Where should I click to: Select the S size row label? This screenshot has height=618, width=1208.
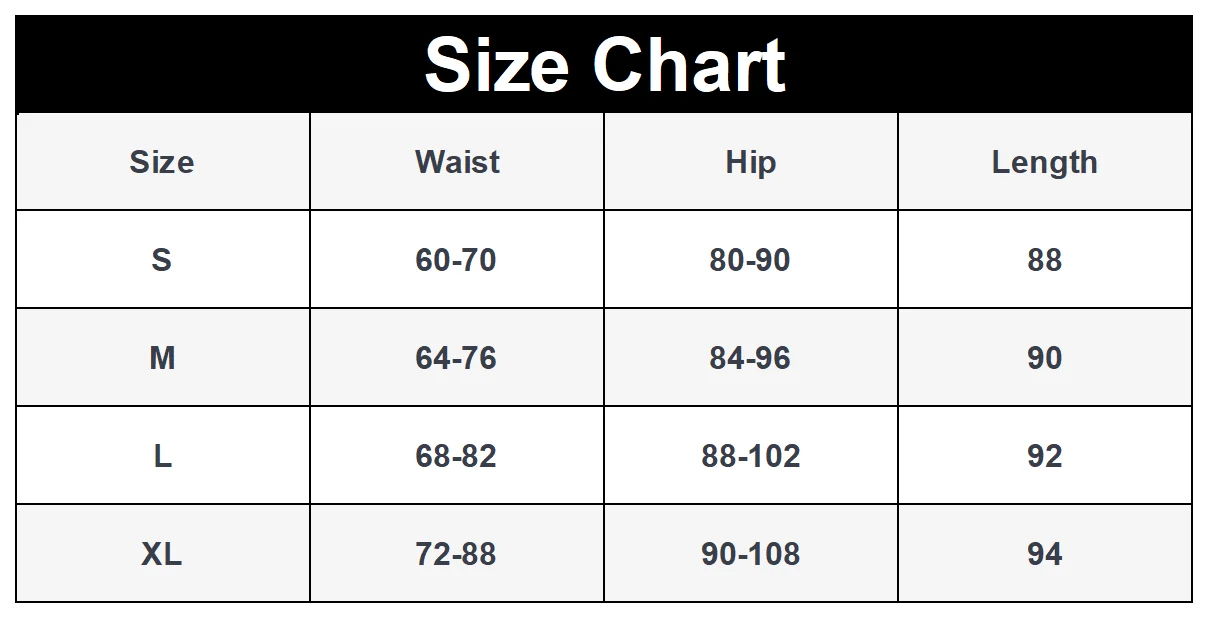(x=162, y=260)
